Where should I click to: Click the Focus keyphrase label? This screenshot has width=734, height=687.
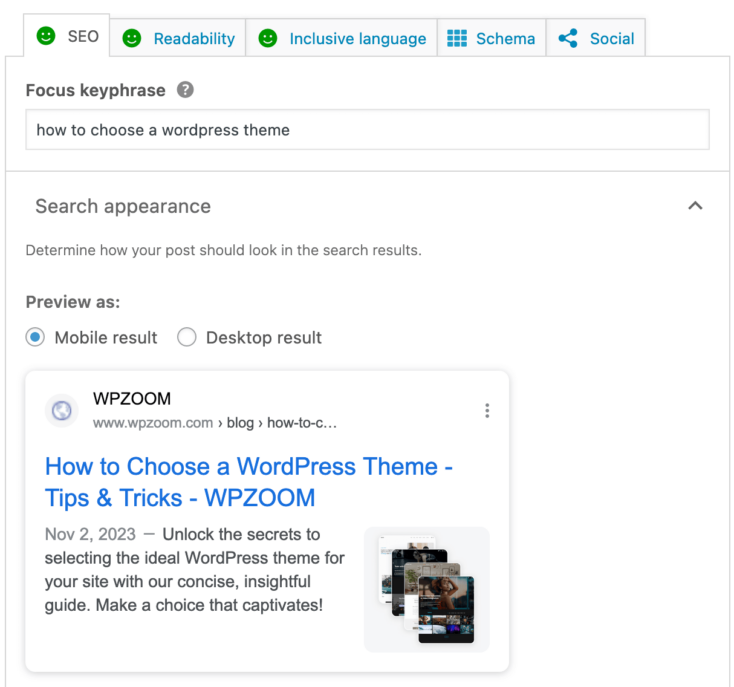[x=95, y=90]
